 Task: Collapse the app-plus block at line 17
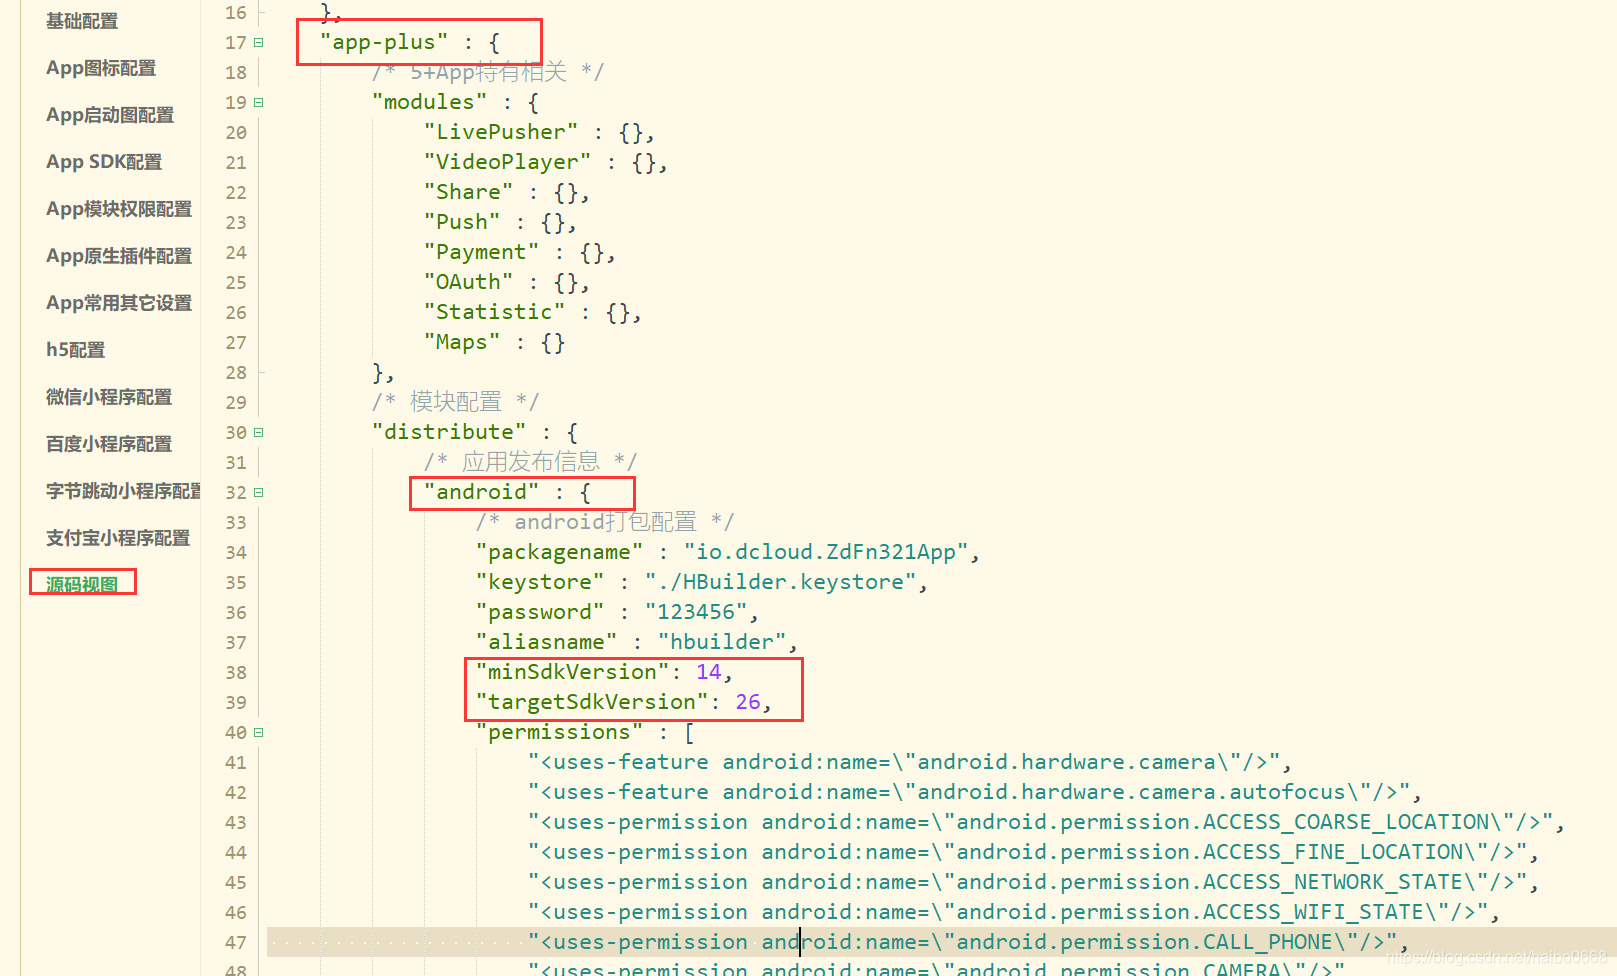(259, 43)
